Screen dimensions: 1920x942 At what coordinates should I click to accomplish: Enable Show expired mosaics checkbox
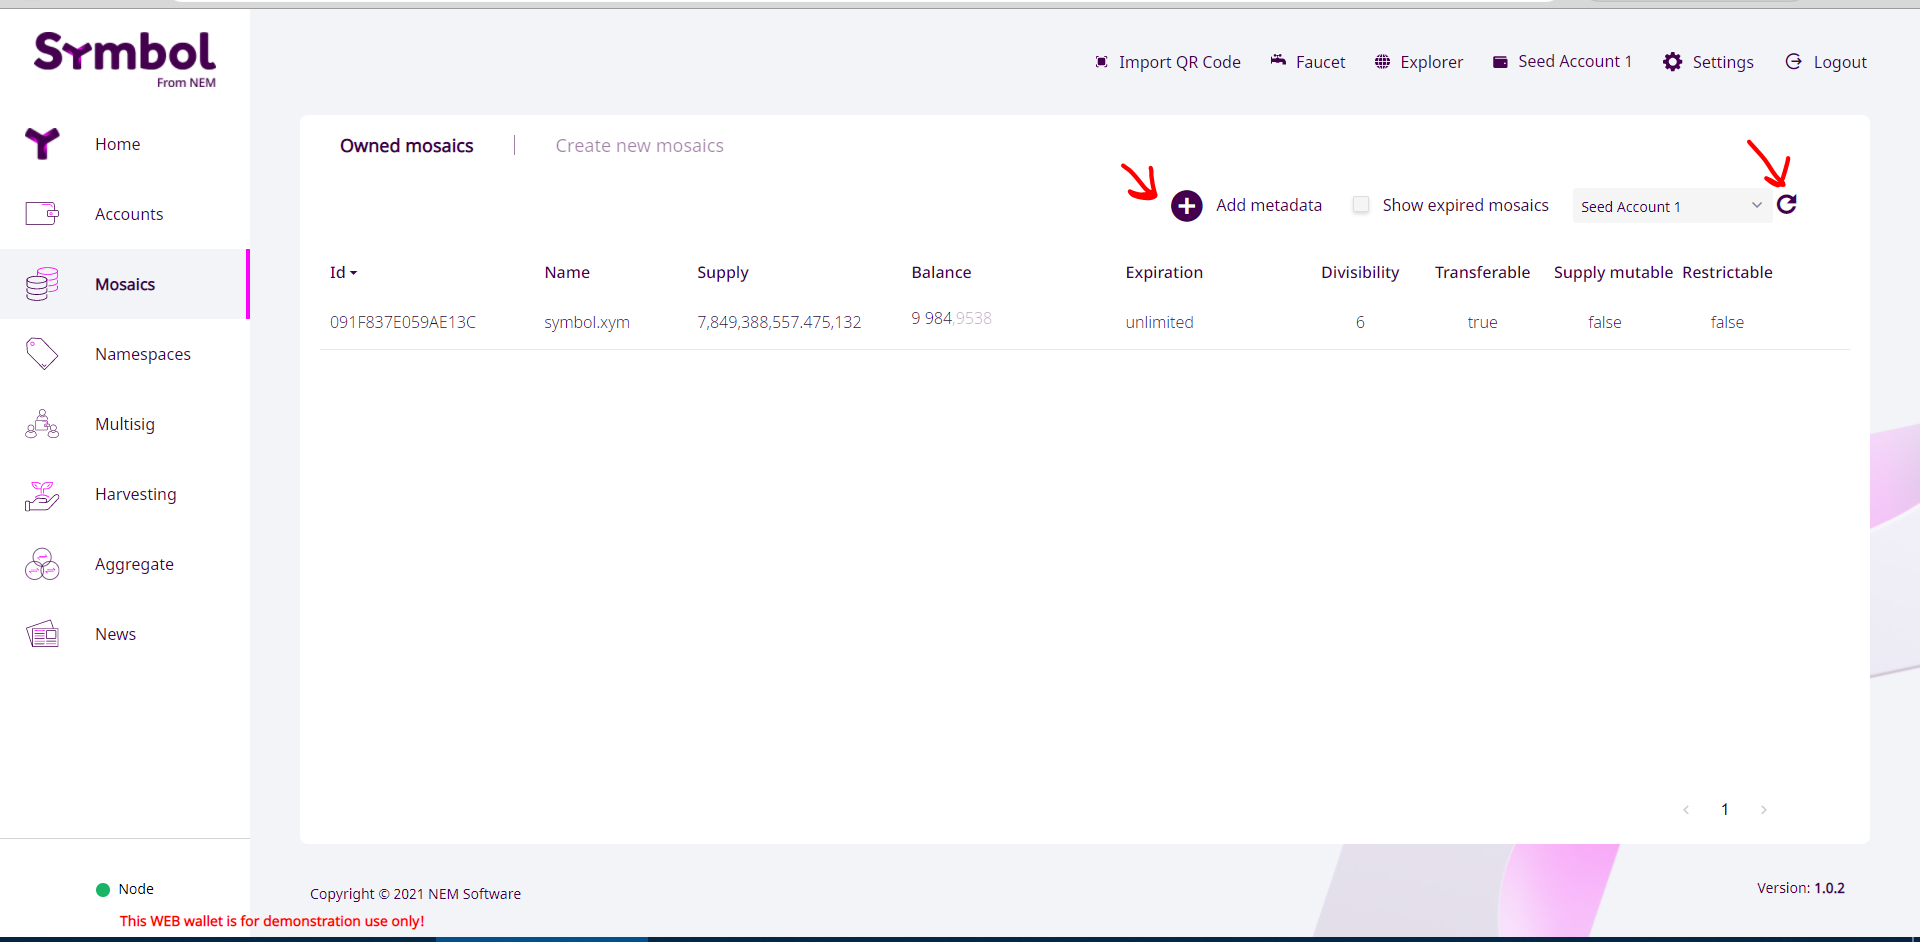pos(1361,205)
